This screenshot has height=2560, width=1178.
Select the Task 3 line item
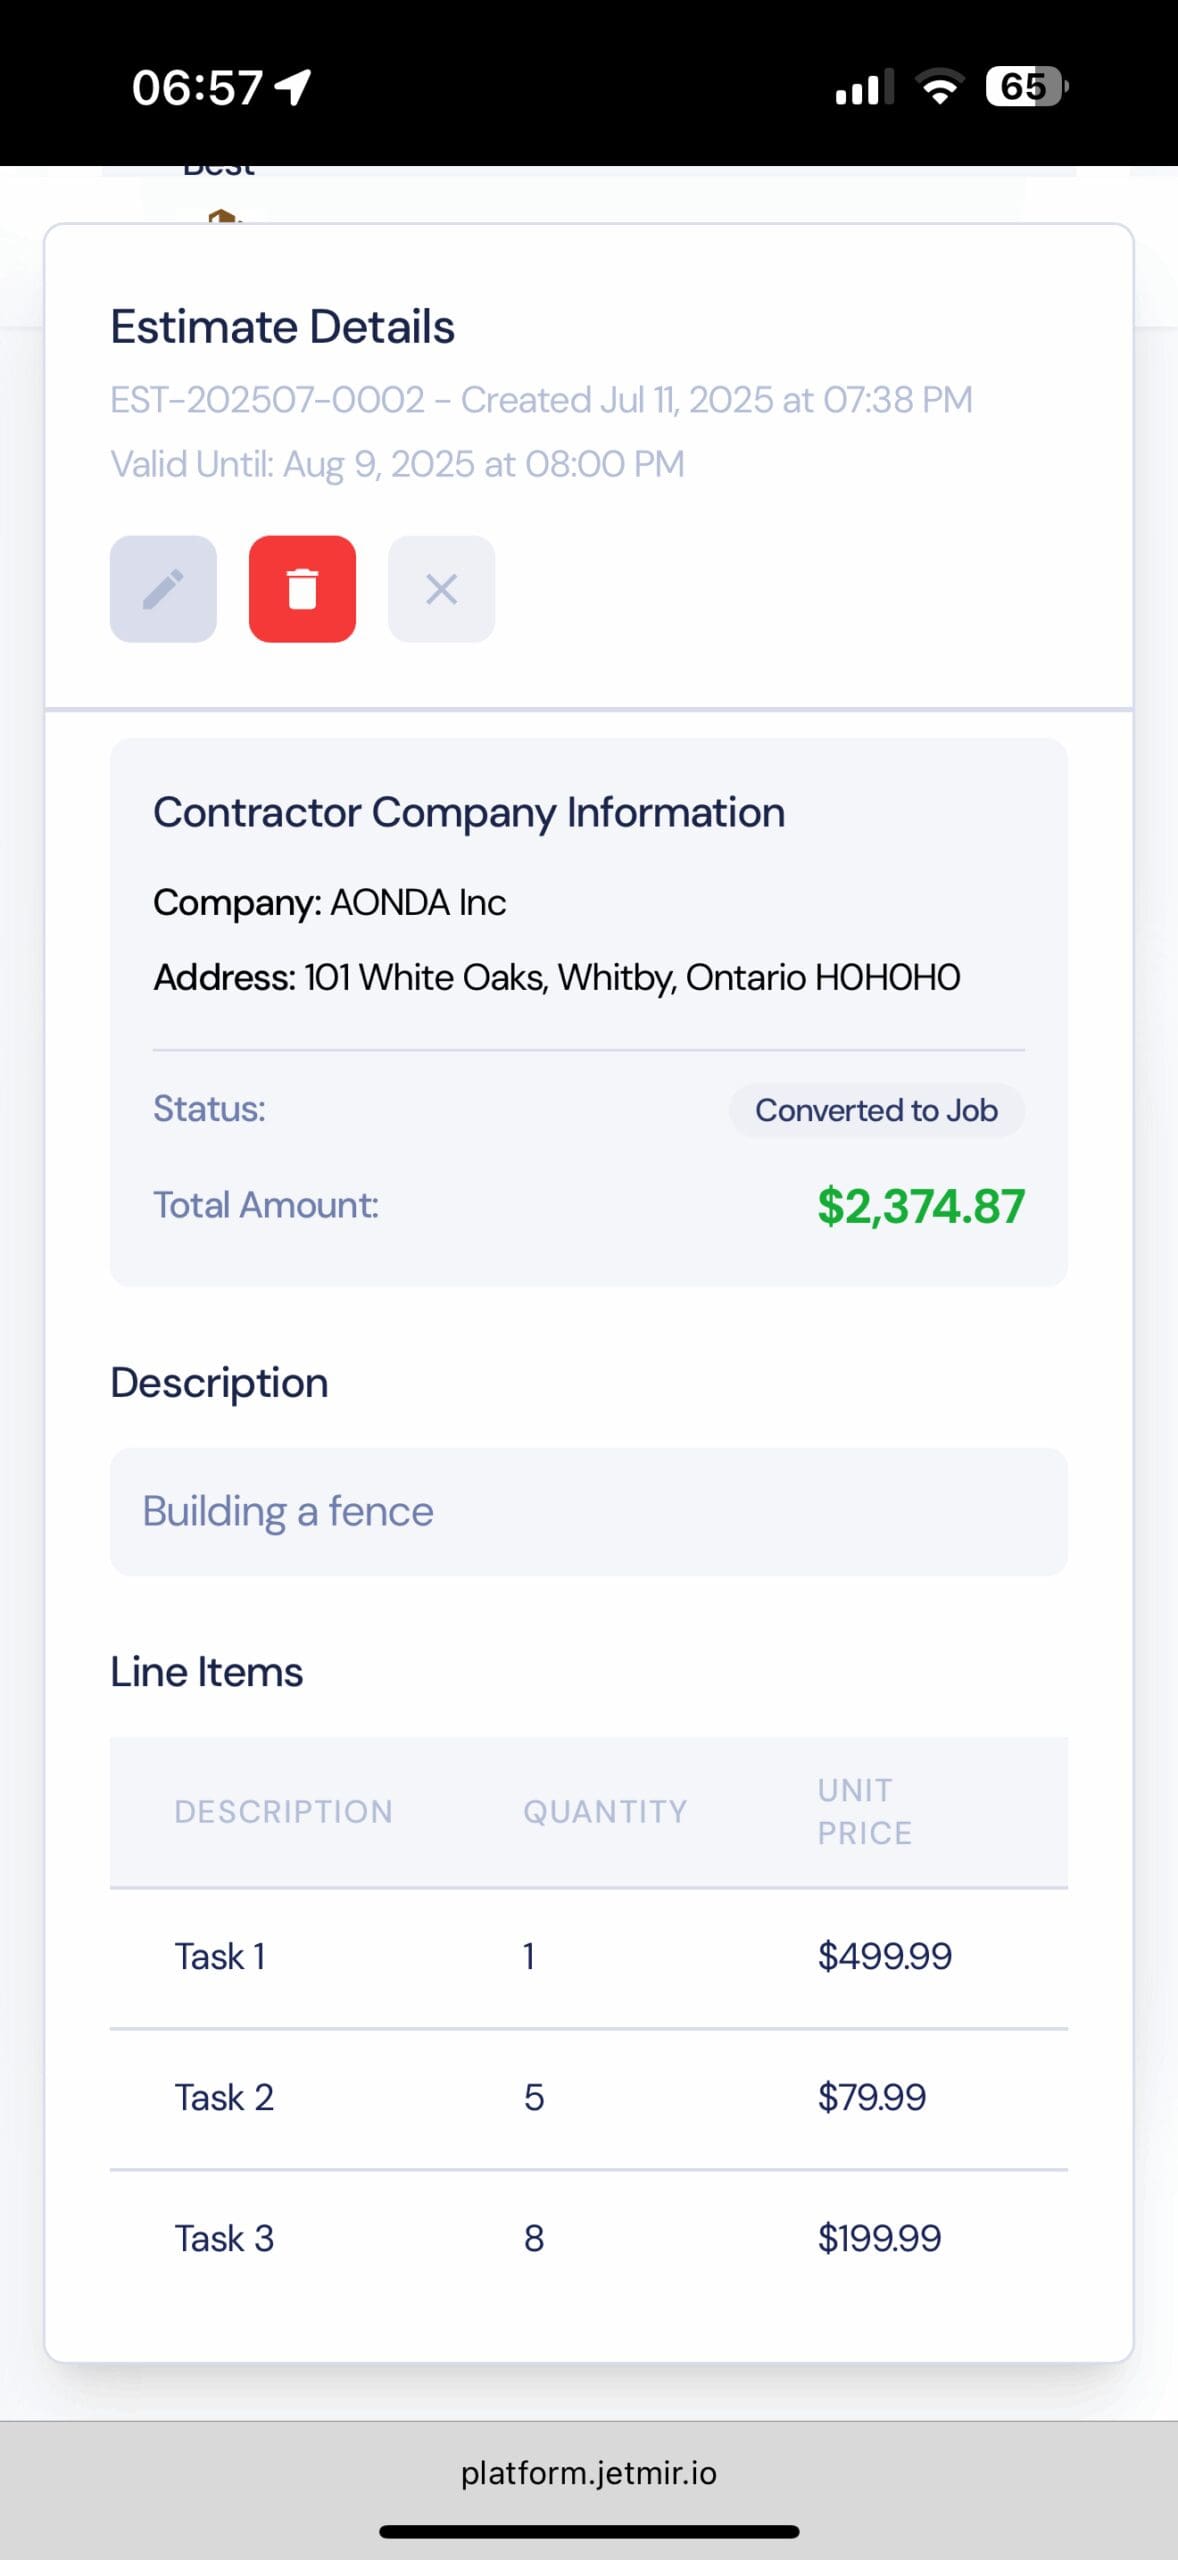point(224,2238)
